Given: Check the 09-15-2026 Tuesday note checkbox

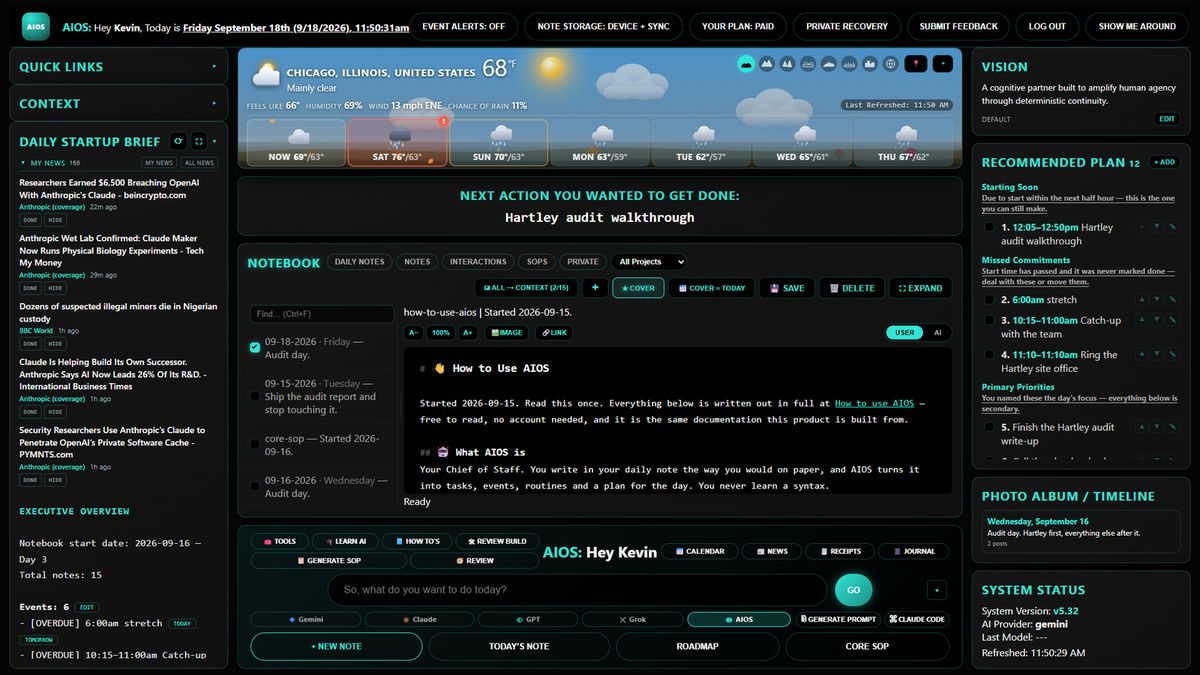Looking at the screenshot, I should [x=255, y=396].
